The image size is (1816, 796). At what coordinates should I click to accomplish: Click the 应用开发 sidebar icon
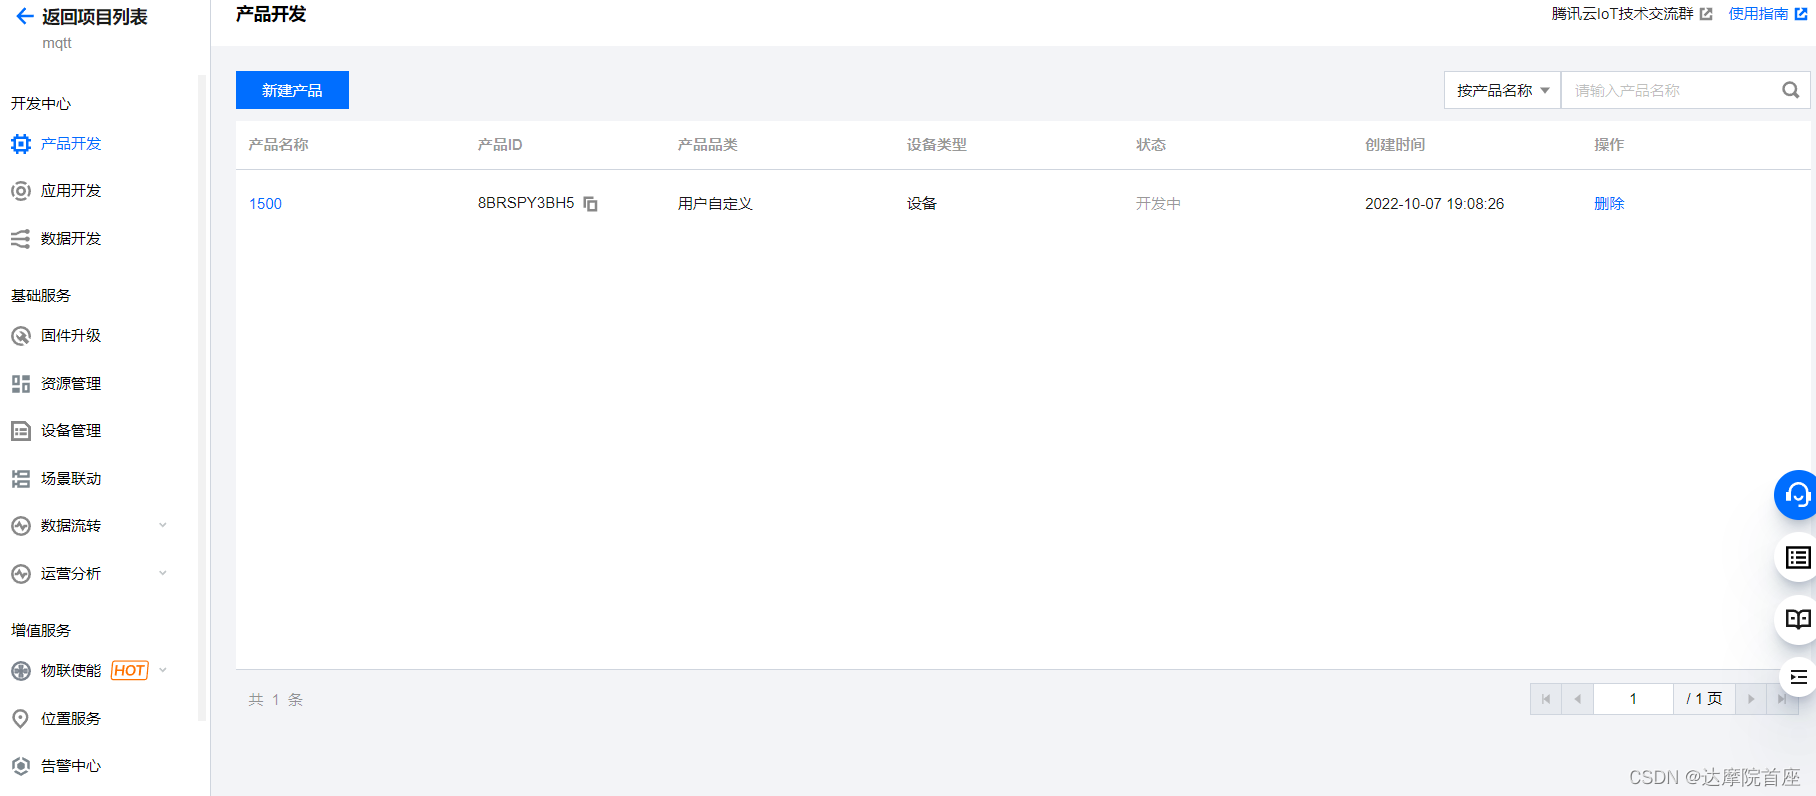click(x=21, y=191)
